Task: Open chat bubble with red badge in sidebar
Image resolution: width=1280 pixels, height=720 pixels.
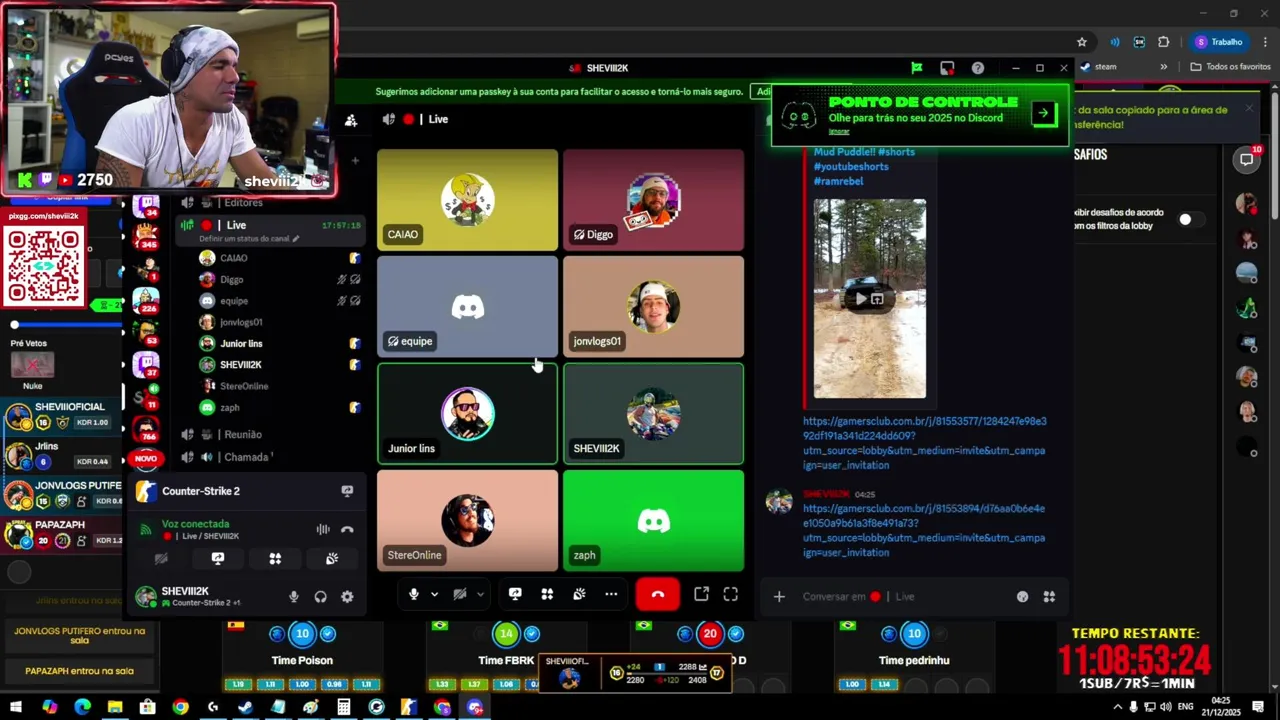Action: [x=1247, y=159]
